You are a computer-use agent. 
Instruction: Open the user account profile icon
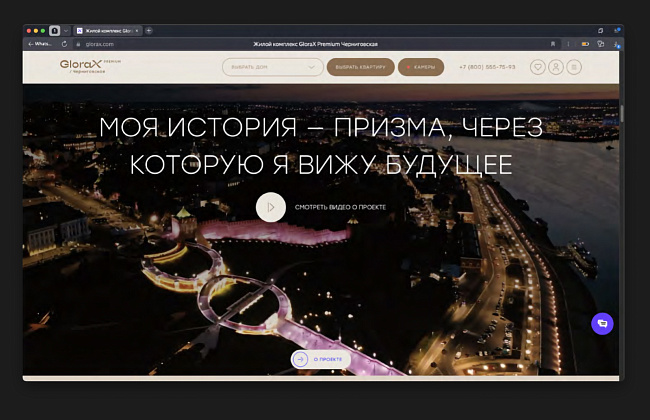pos(556,67)
